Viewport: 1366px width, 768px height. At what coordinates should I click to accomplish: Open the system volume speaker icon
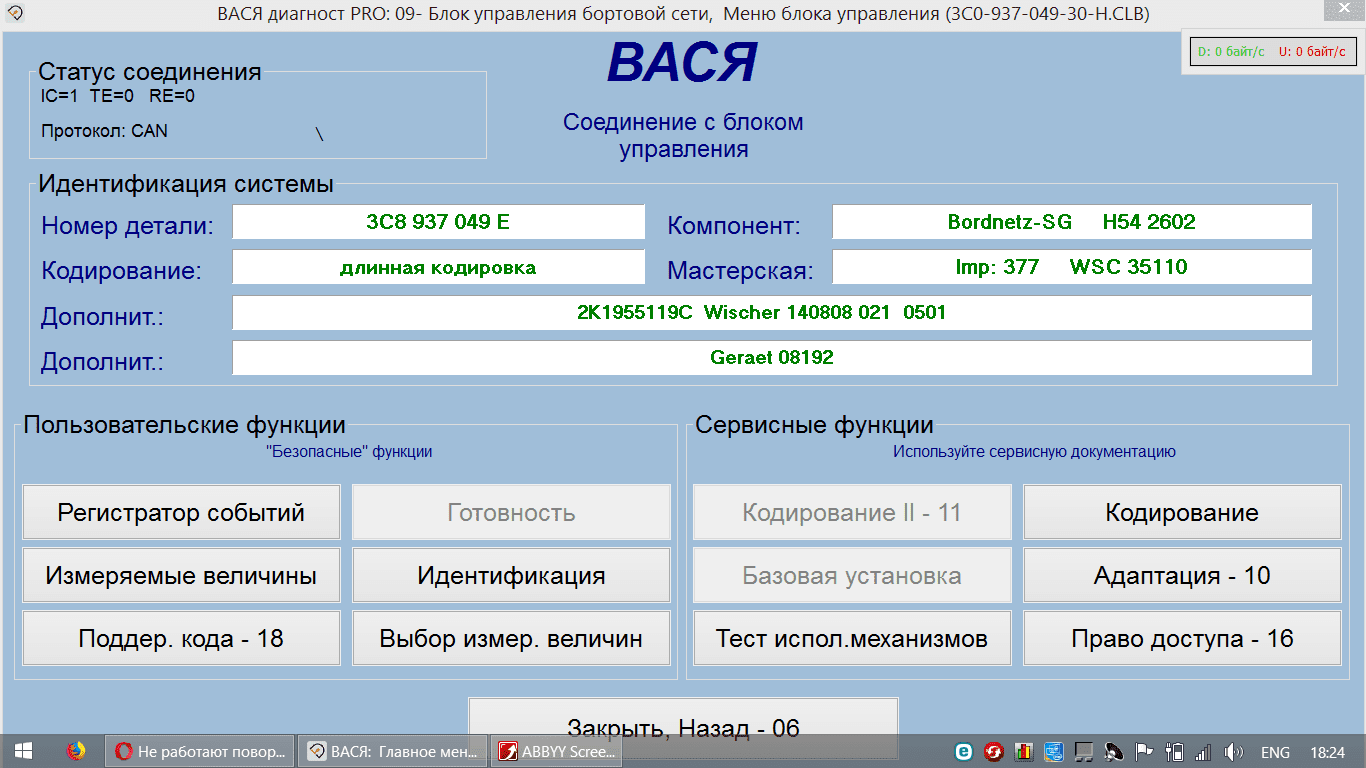click(1234, 752)
